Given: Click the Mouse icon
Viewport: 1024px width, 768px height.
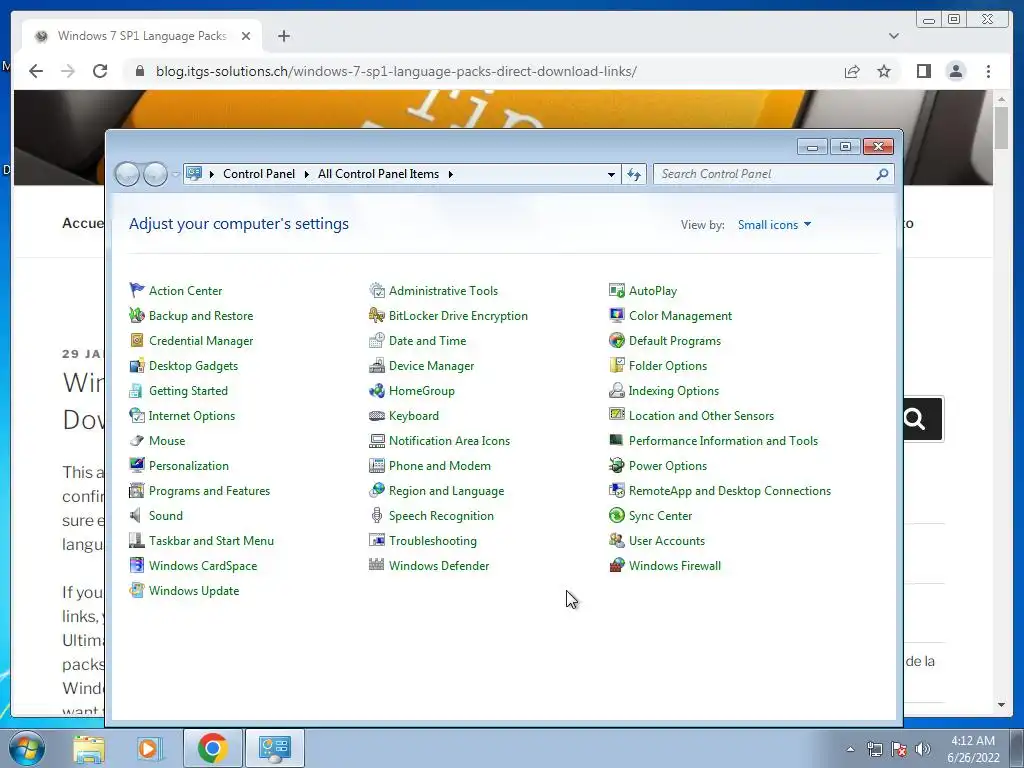Looking at the screenshot, I should (136, 441).
